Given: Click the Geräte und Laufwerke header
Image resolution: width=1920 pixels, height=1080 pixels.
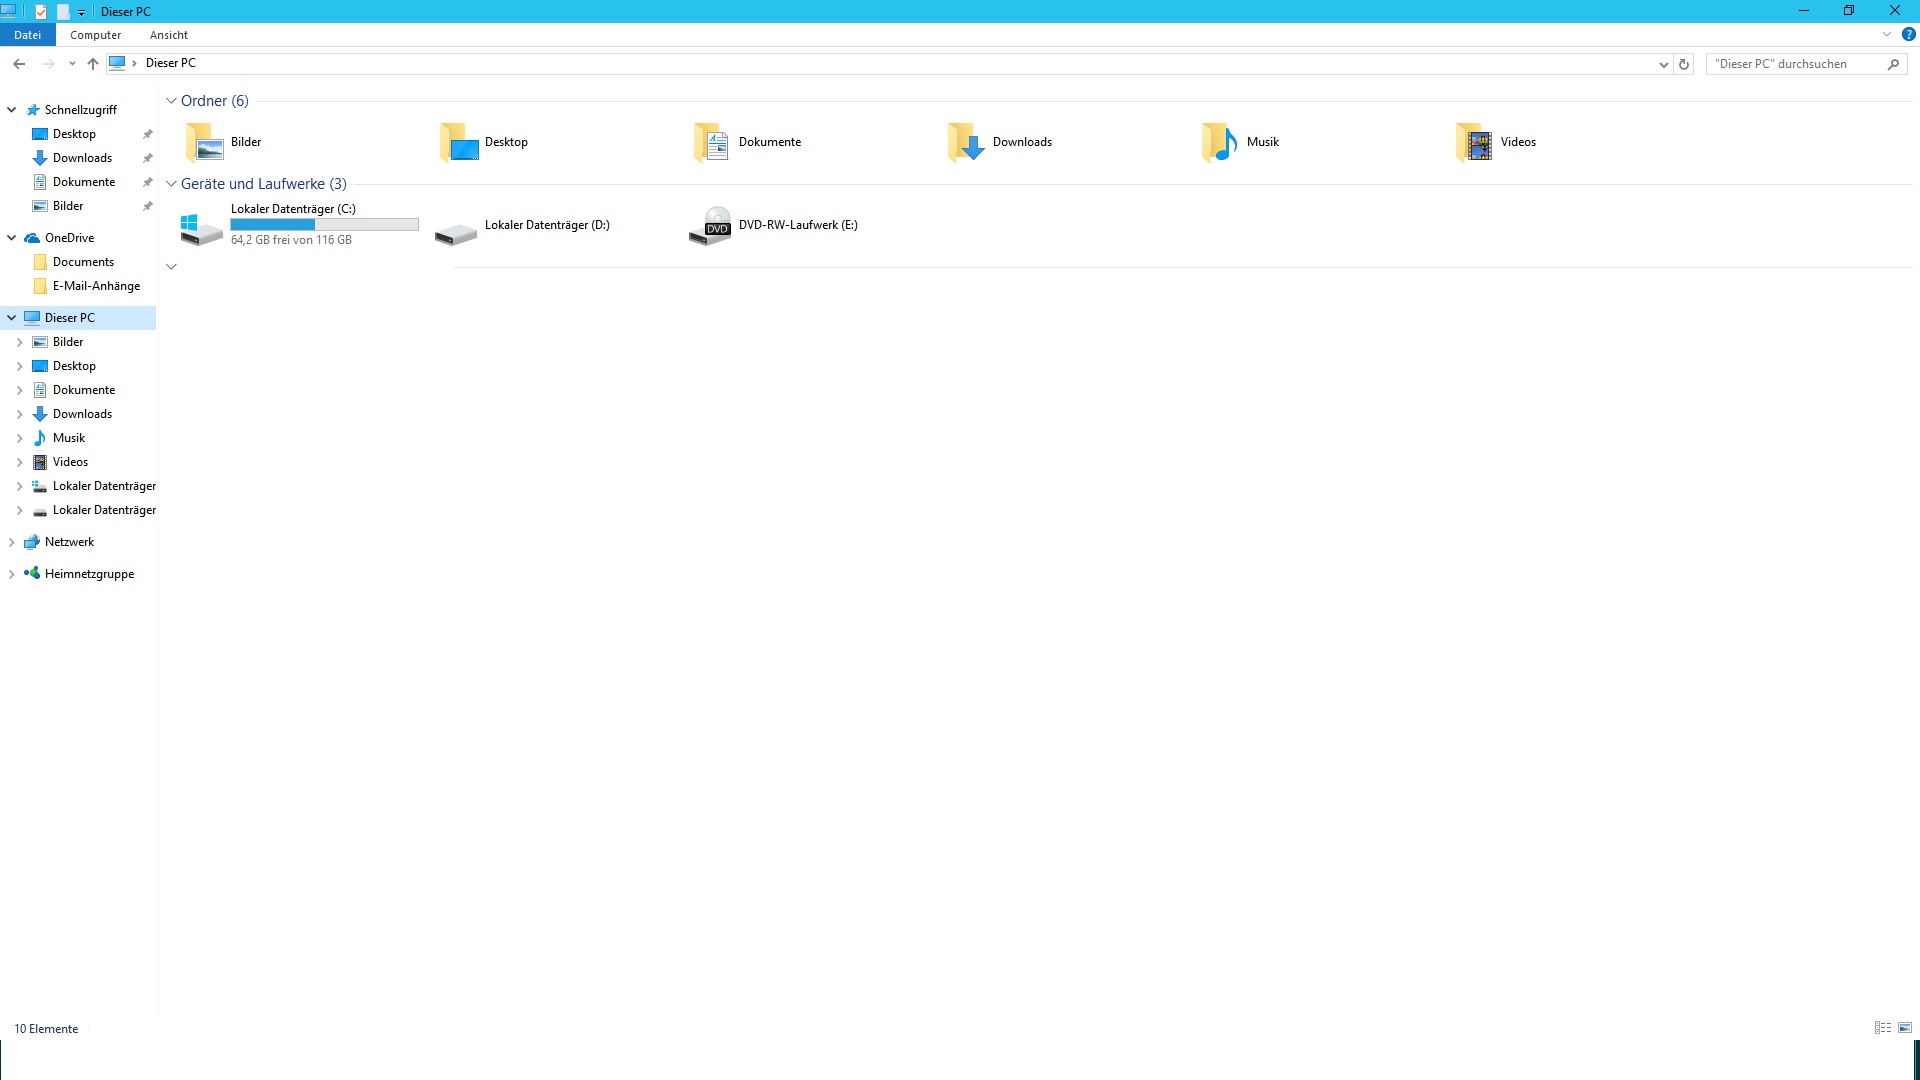Looking at the screenshot, I should (x=263, y=184).
